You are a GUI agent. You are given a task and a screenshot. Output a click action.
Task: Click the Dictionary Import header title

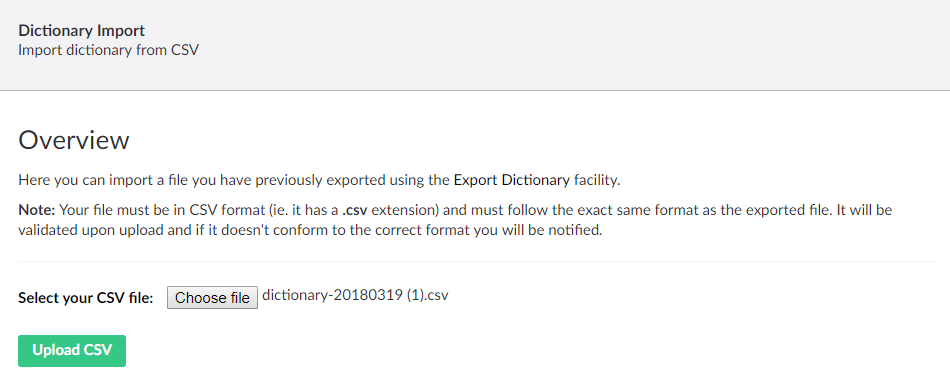point(82,30)
